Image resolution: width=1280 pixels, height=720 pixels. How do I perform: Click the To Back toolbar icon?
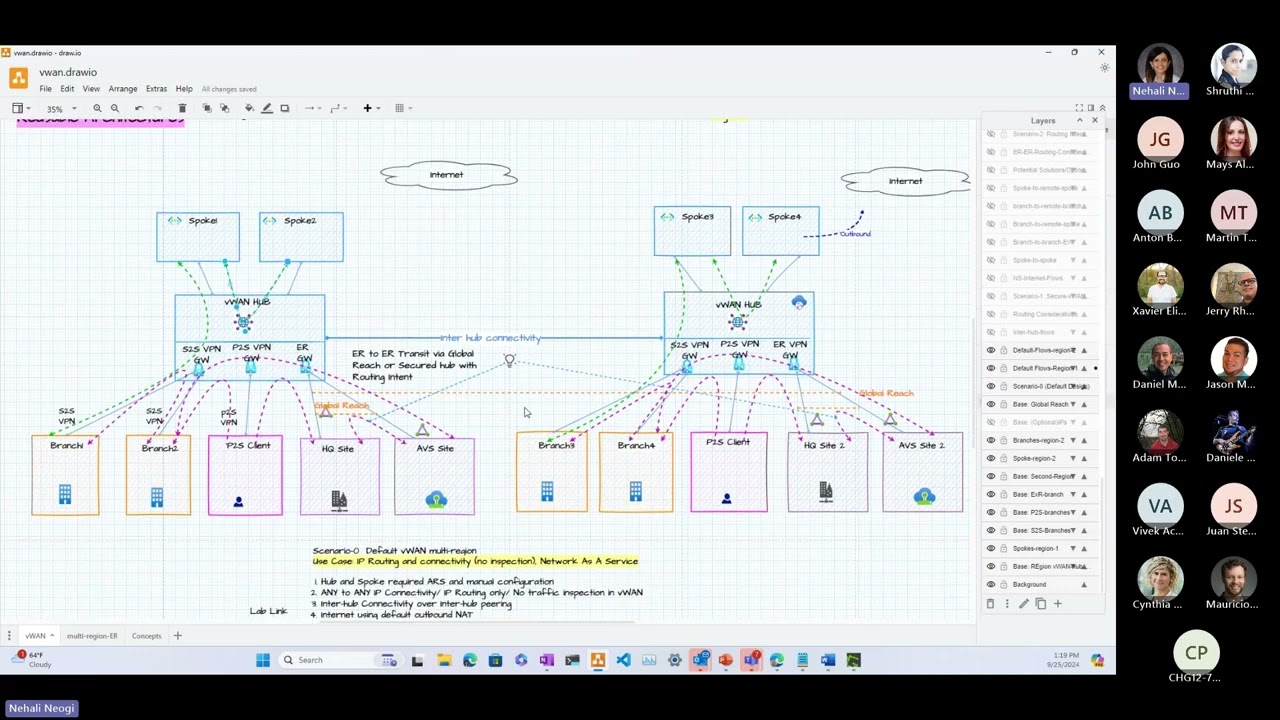pyautogui.click(x=224, y=108)
